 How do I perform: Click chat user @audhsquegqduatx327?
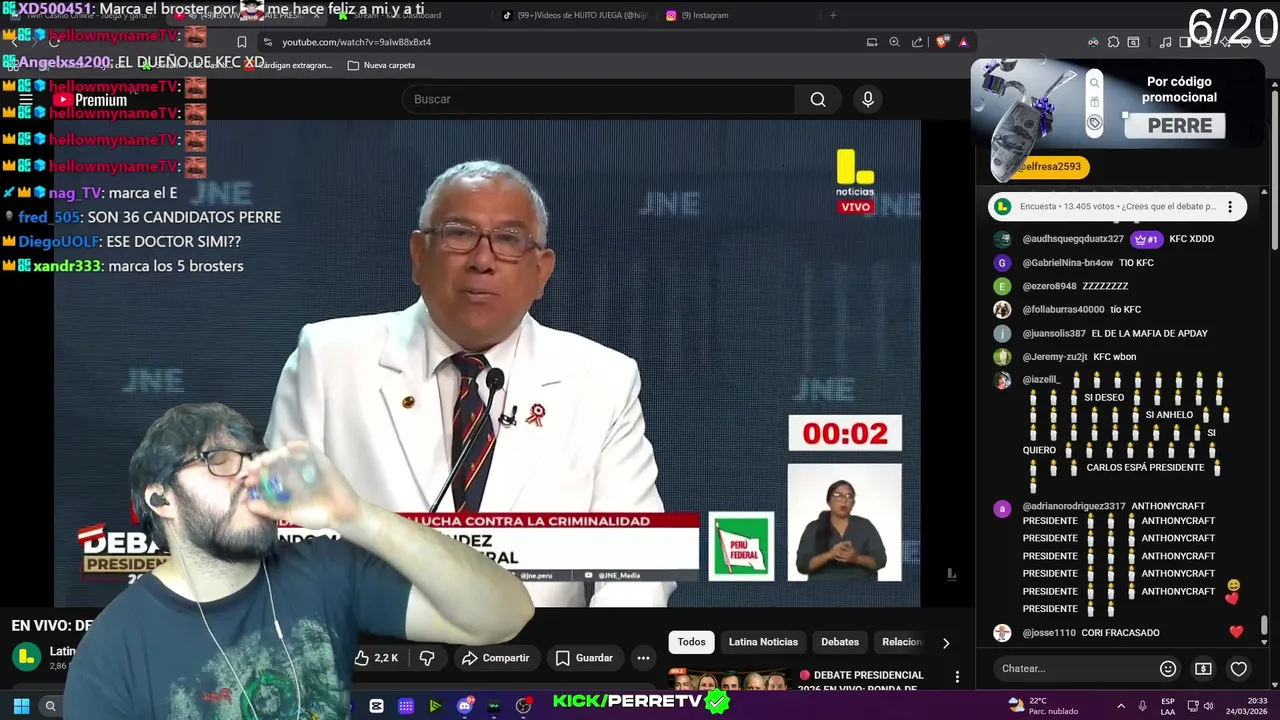coord(1073,239)
